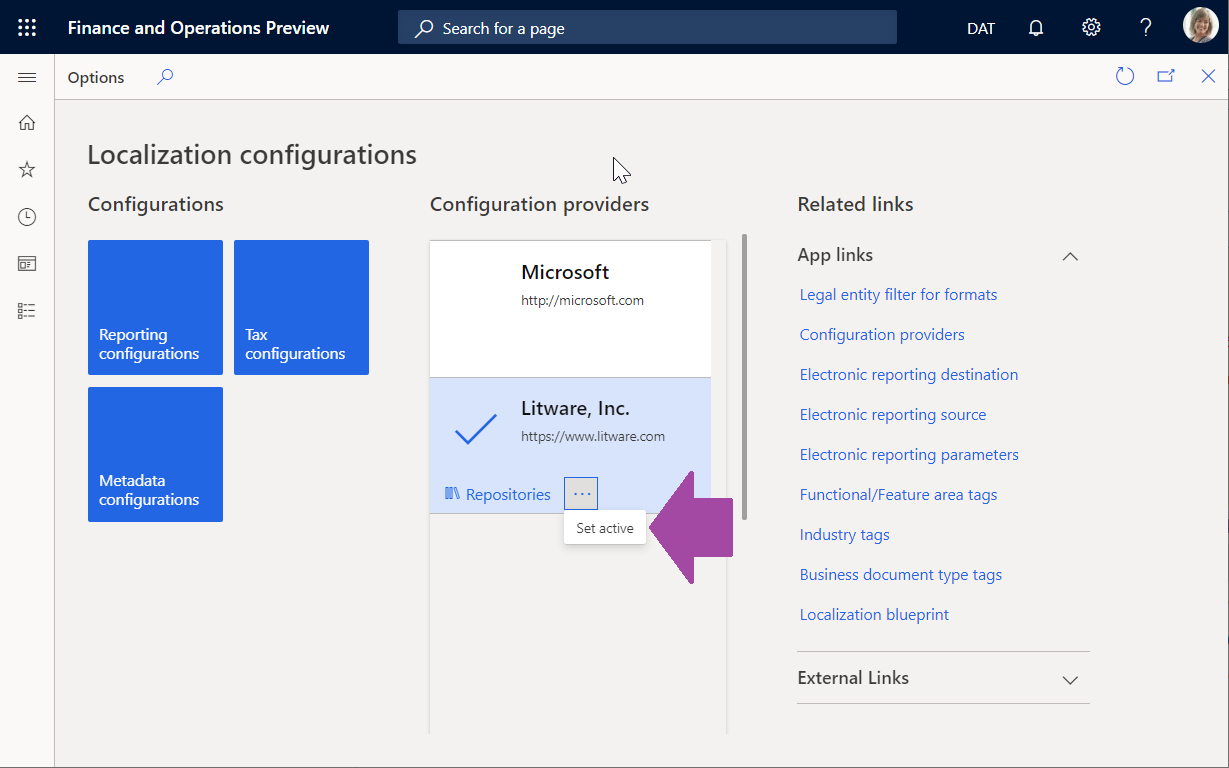Open the Options menu

(95, 76)
